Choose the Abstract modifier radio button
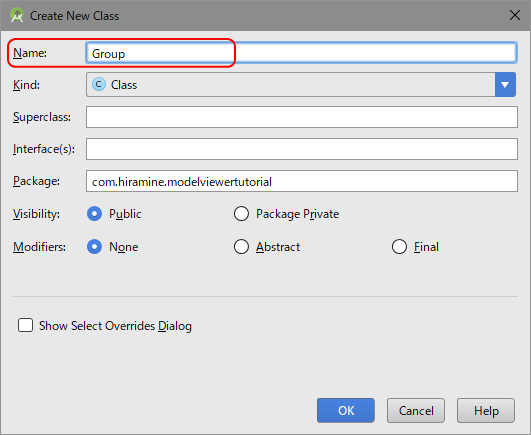Screen dimensions: 531x435 tap(241, 247)
